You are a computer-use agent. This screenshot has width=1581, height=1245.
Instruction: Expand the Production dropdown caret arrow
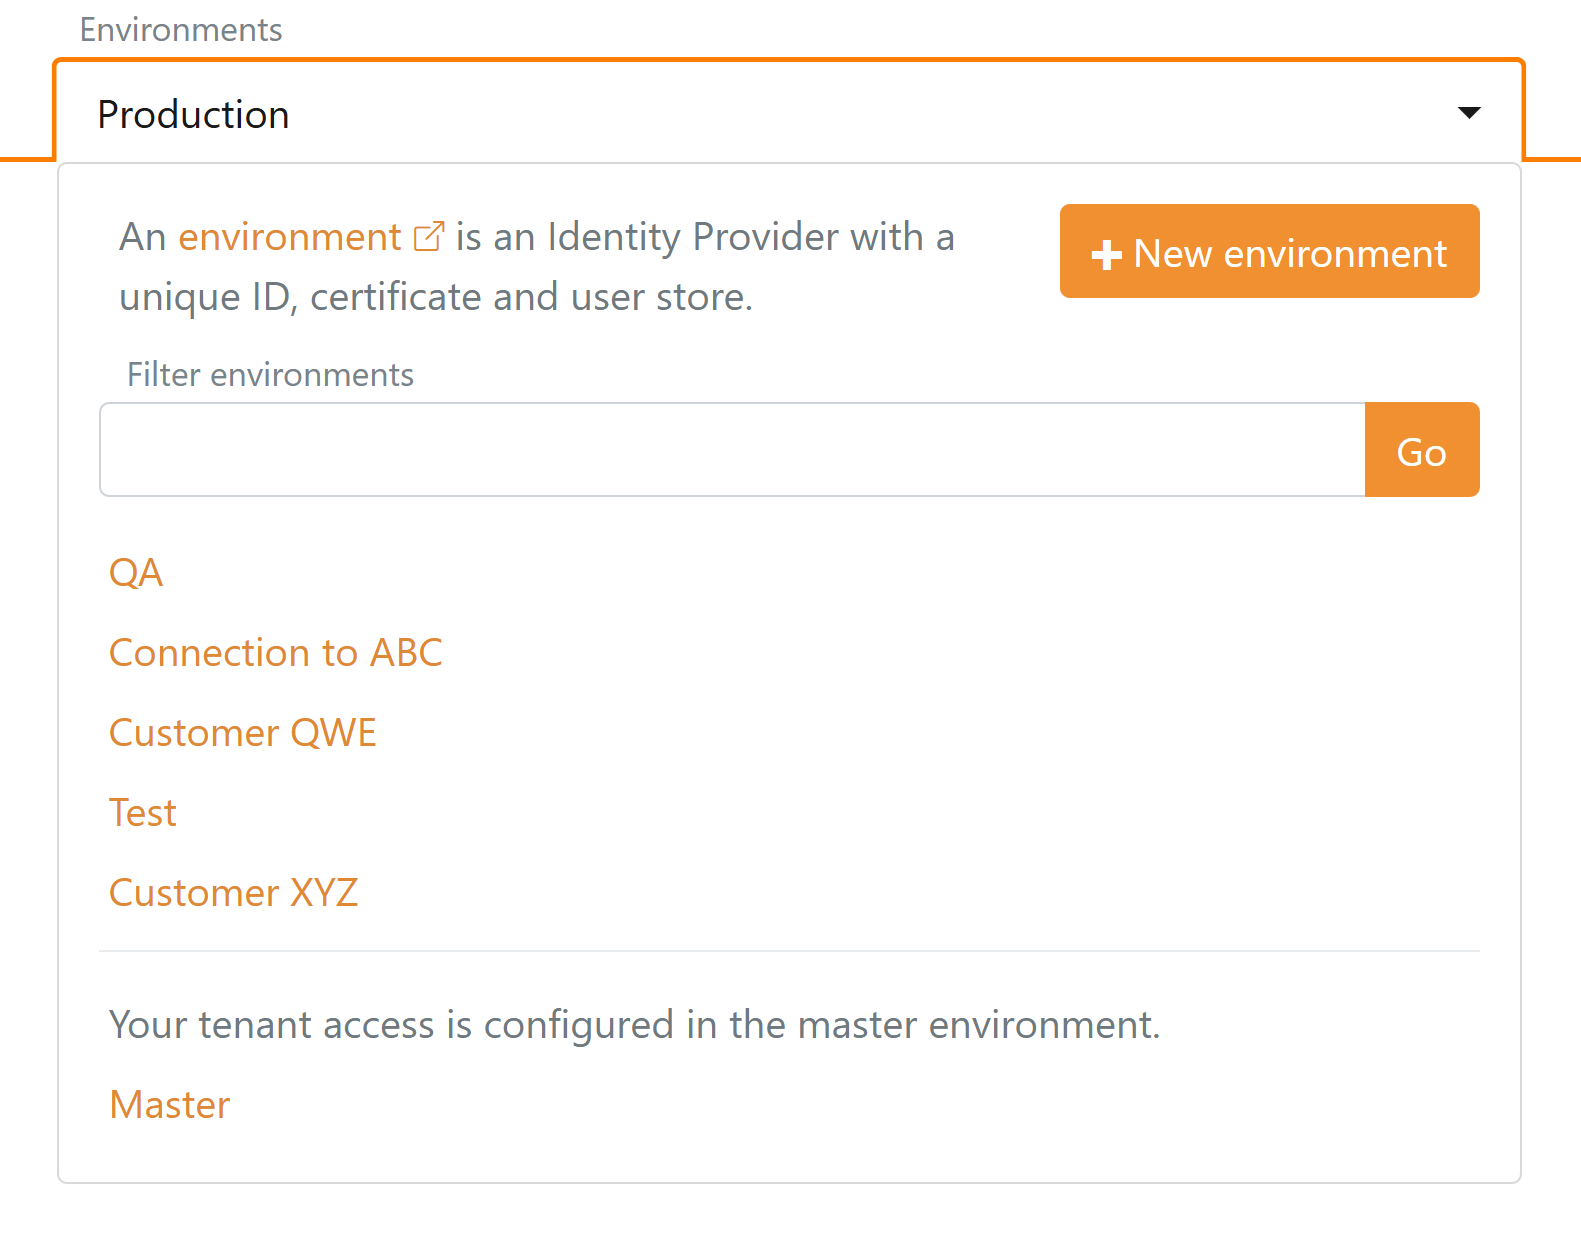coord(1468,113)
